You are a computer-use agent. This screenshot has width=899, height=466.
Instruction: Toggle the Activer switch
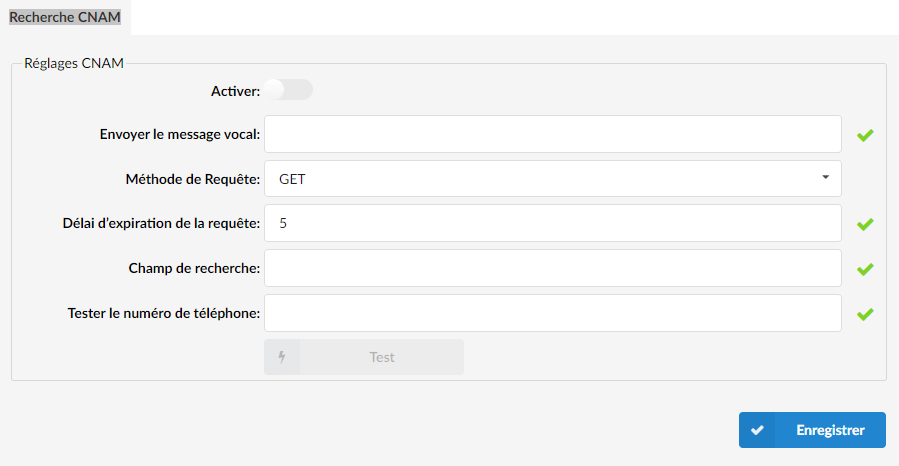pos(288,90)
